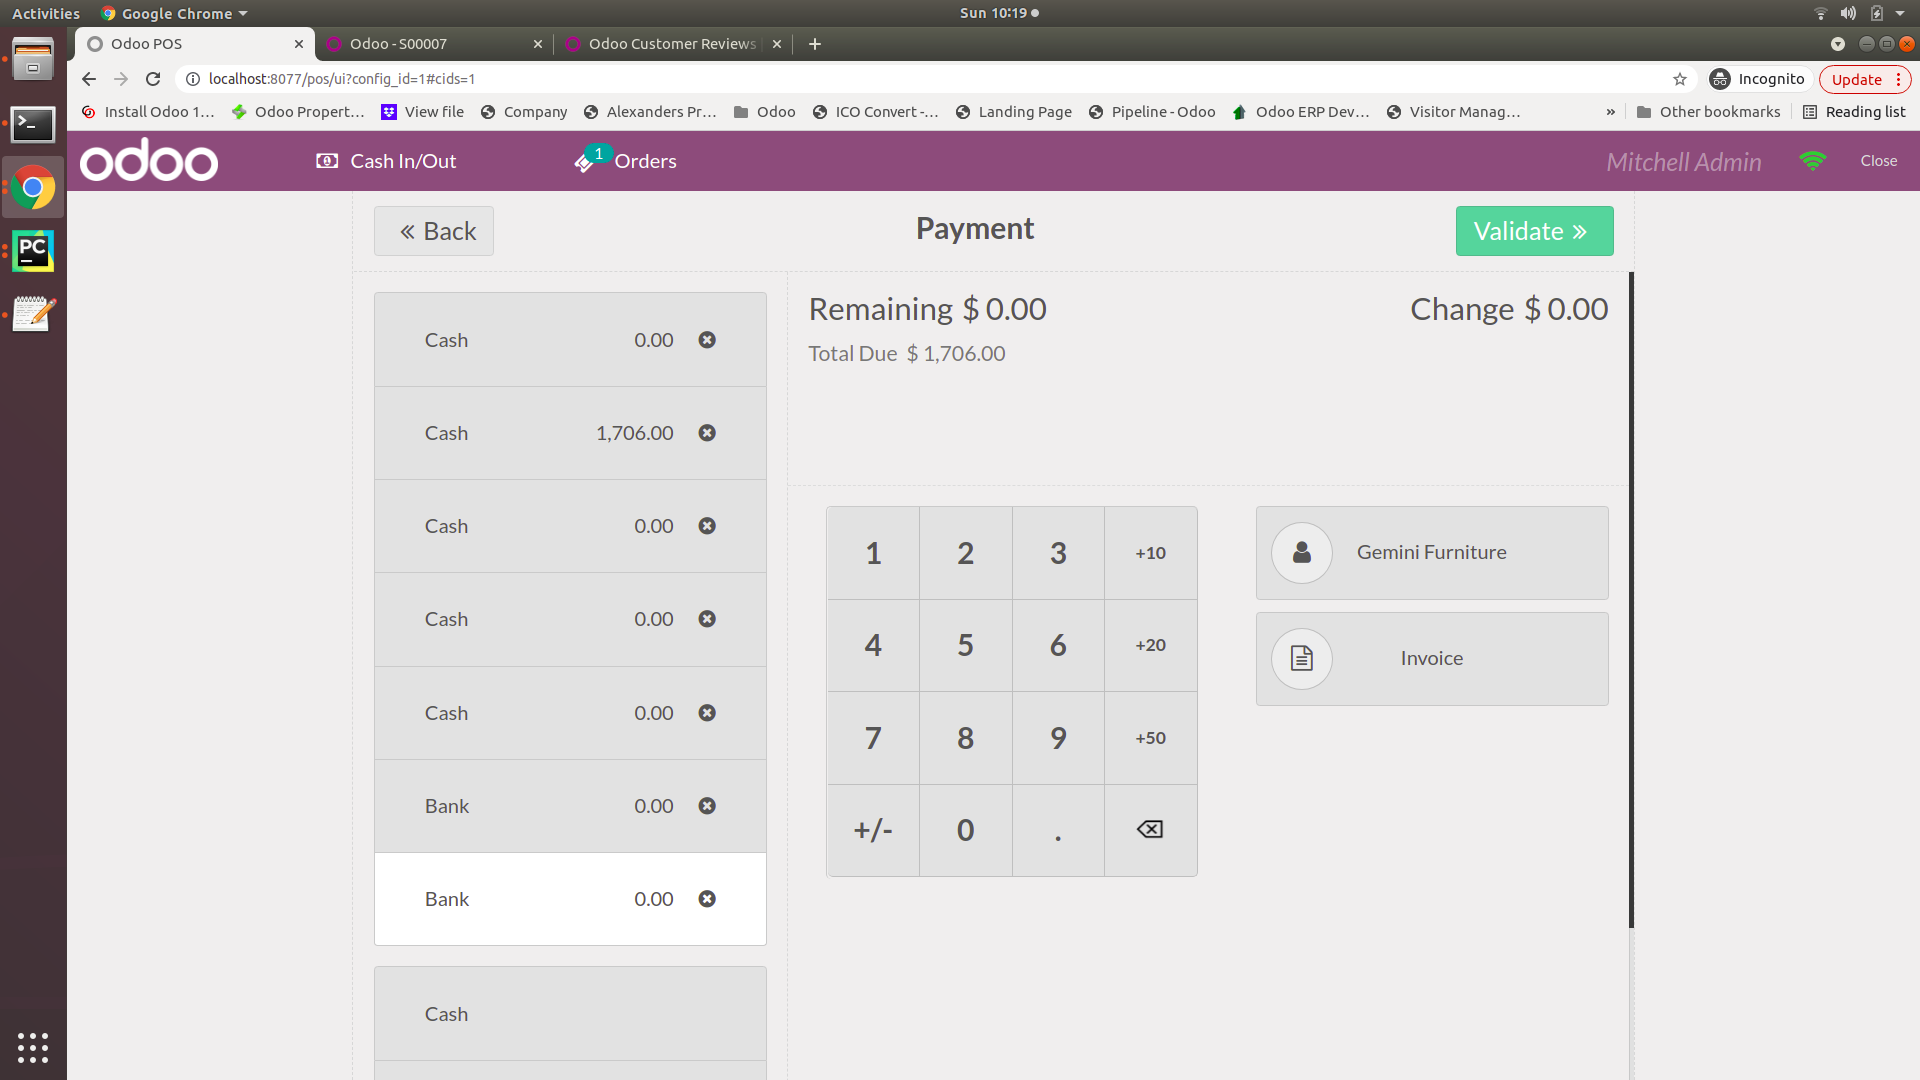The image size is (1920, 1080).
Task: Toggle the amount sign with the +/- key
Action: [x=872, y=830]
